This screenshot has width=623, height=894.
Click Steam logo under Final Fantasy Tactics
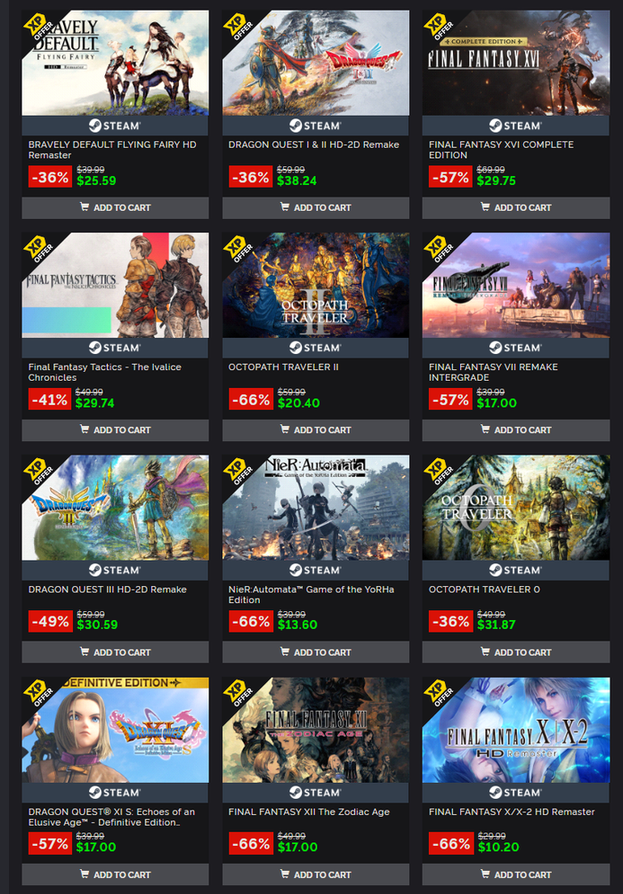coord(115,348)
